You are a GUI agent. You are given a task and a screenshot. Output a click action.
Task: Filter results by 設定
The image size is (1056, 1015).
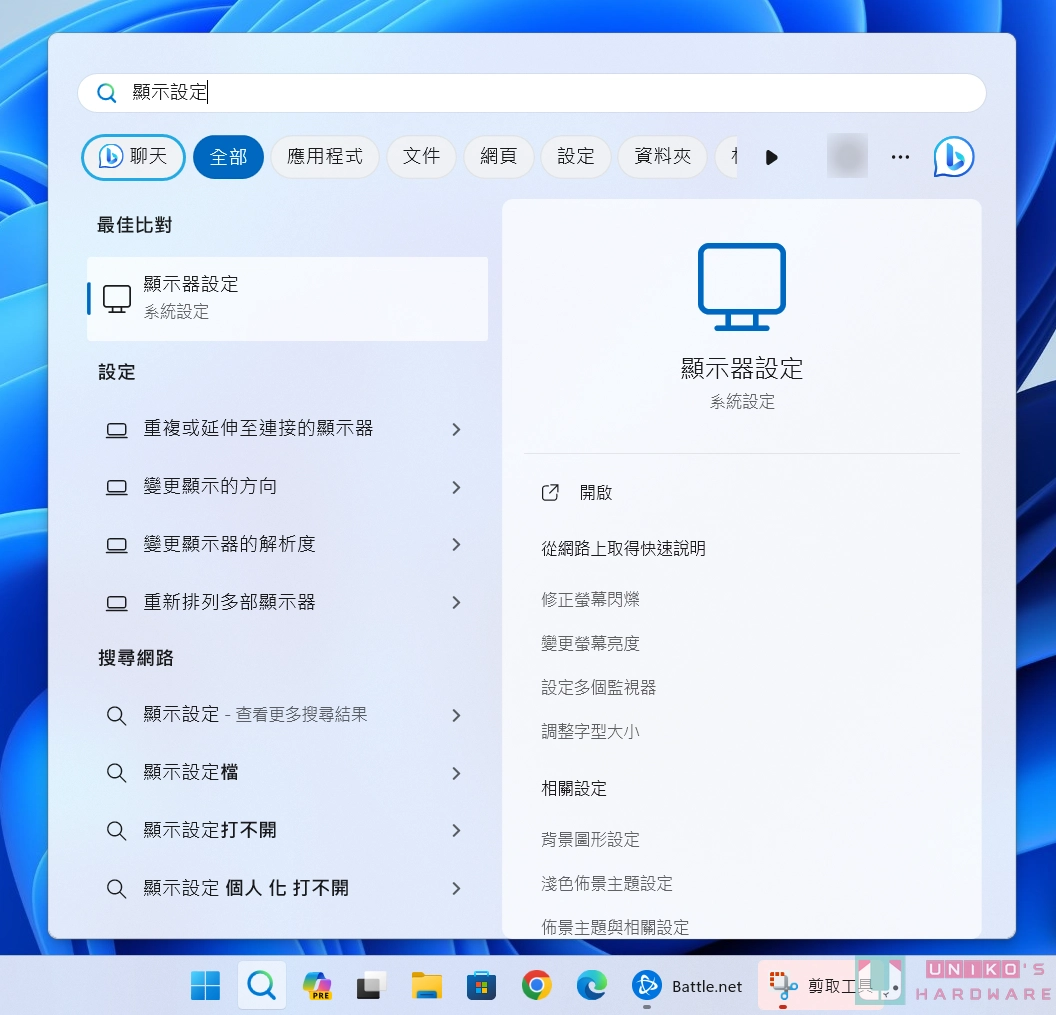[x=576, y=157]
